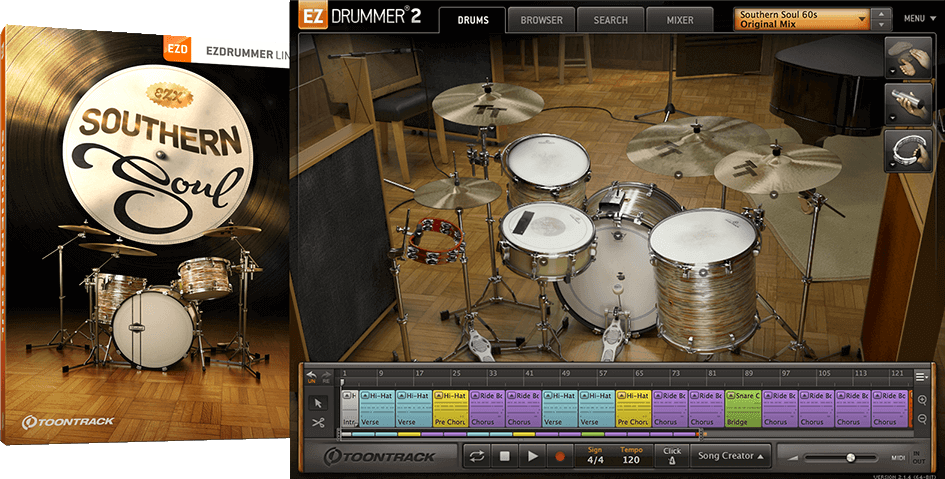The width and height of the screenshot is (945, 479).
Task: Zoom out on the song track
Action: click(x=922, y=419)
